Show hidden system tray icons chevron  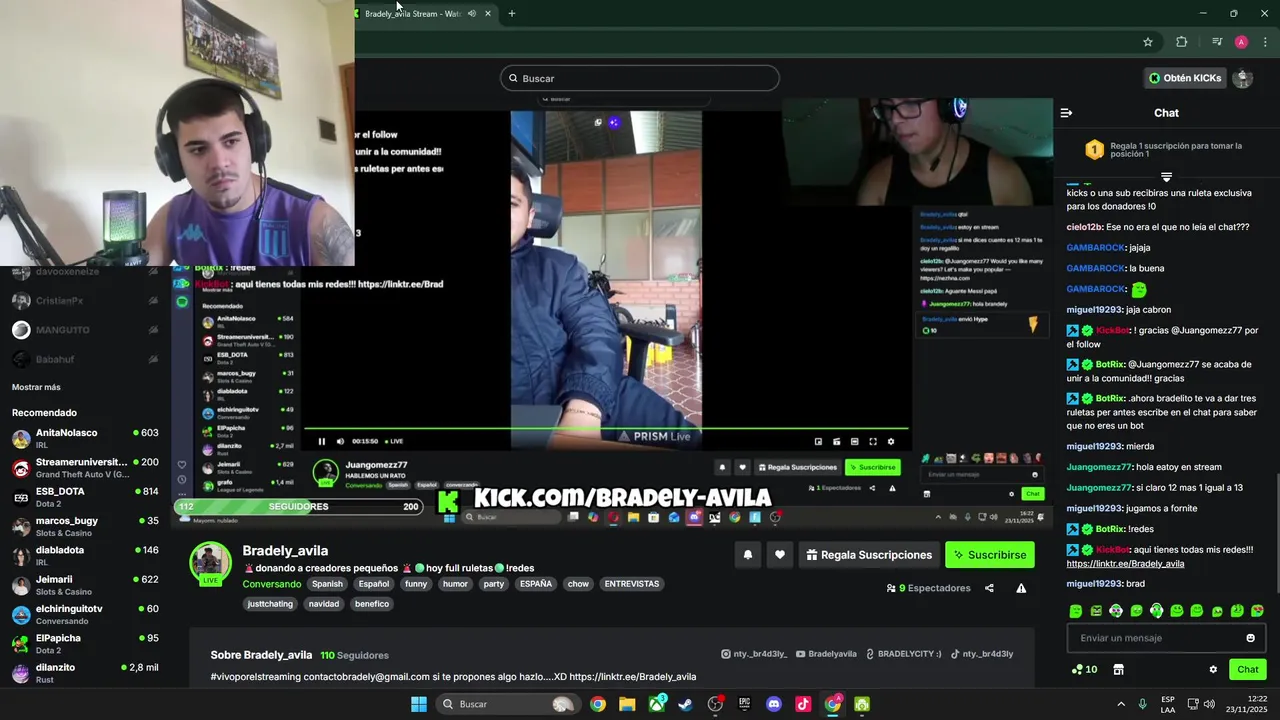(x=1121, y=704)
